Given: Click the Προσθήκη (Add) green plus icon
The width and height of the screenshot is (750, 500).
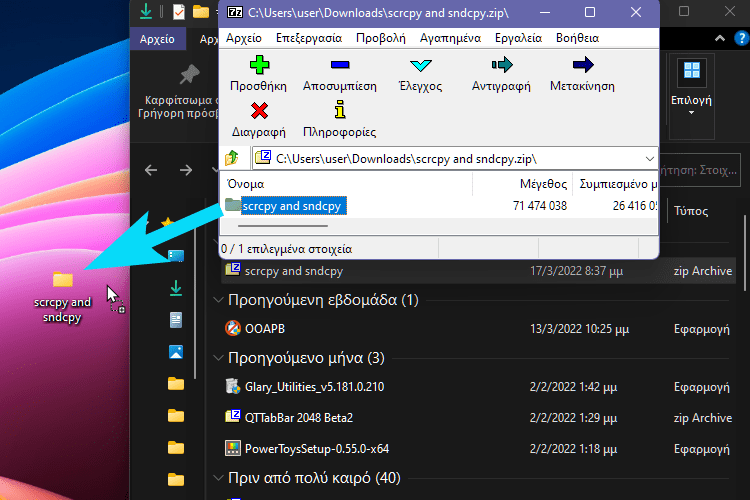Looking at the screenshot, I should (259, 65).
